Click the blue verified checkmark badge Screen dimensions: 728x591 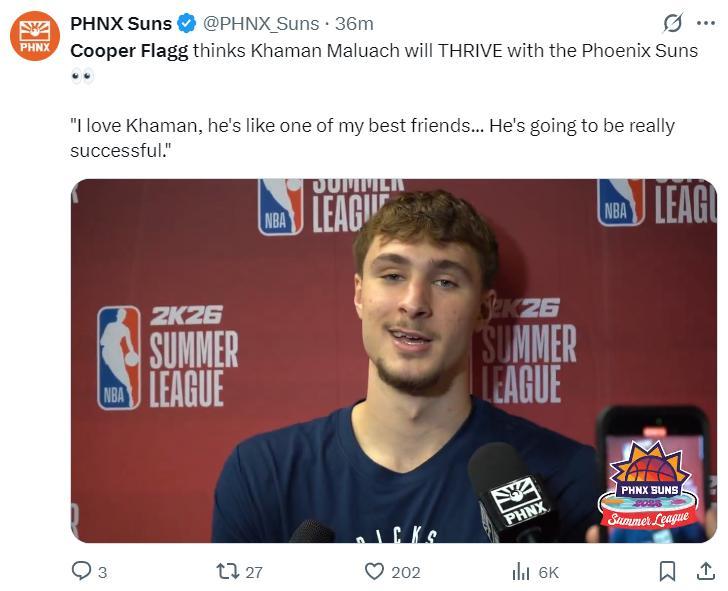tap(187, 23)
